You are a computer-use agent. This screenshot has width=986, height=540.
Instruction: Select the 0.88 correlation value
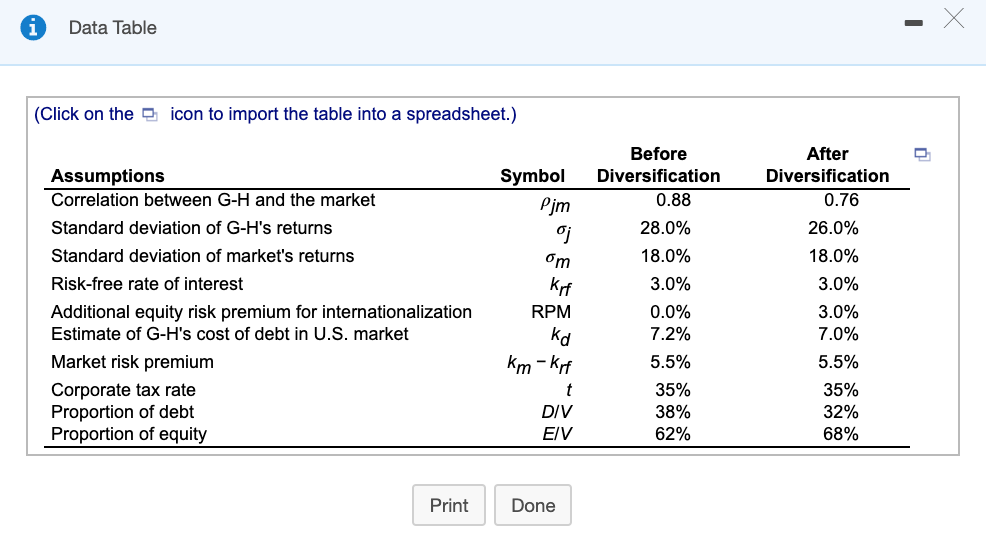tap(670, 200)
